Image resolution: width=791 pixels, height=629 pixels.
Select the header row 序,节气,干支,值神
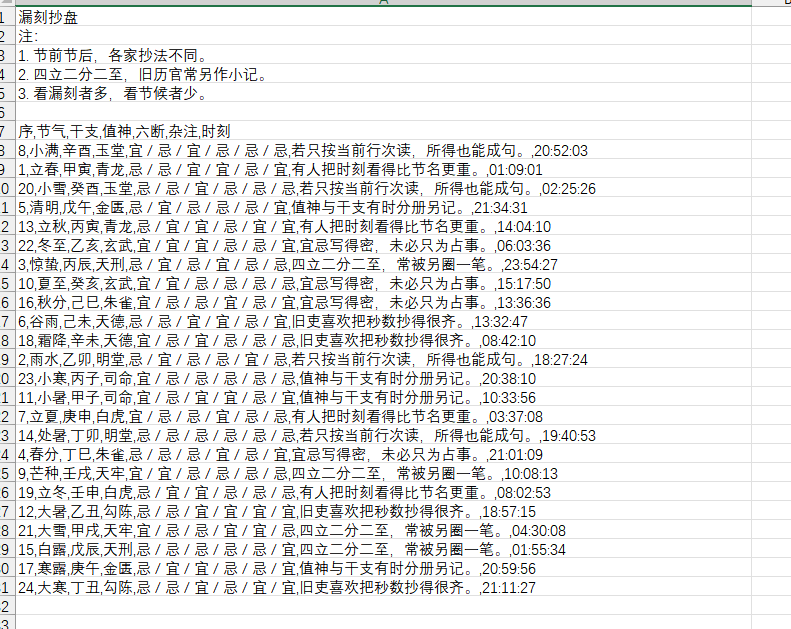pos(383,131)
